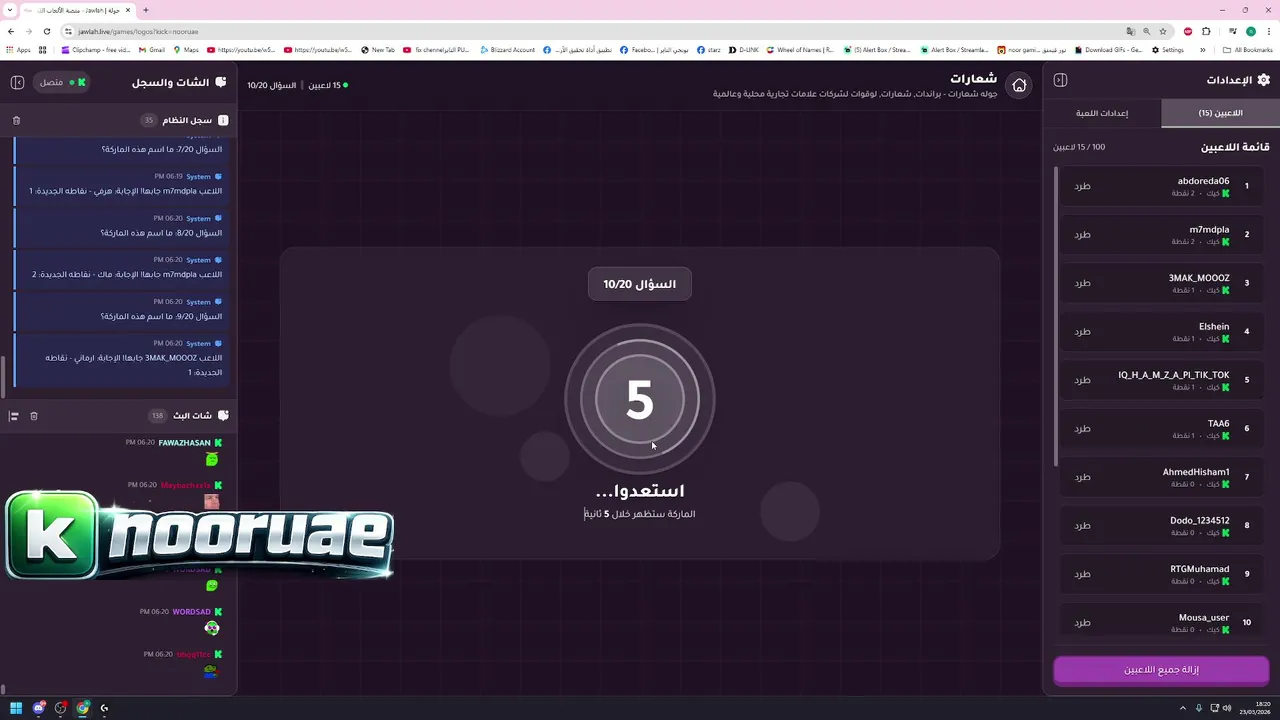
Task: Click the countdown timer circle showing 5
Action: tap(640, 400)
